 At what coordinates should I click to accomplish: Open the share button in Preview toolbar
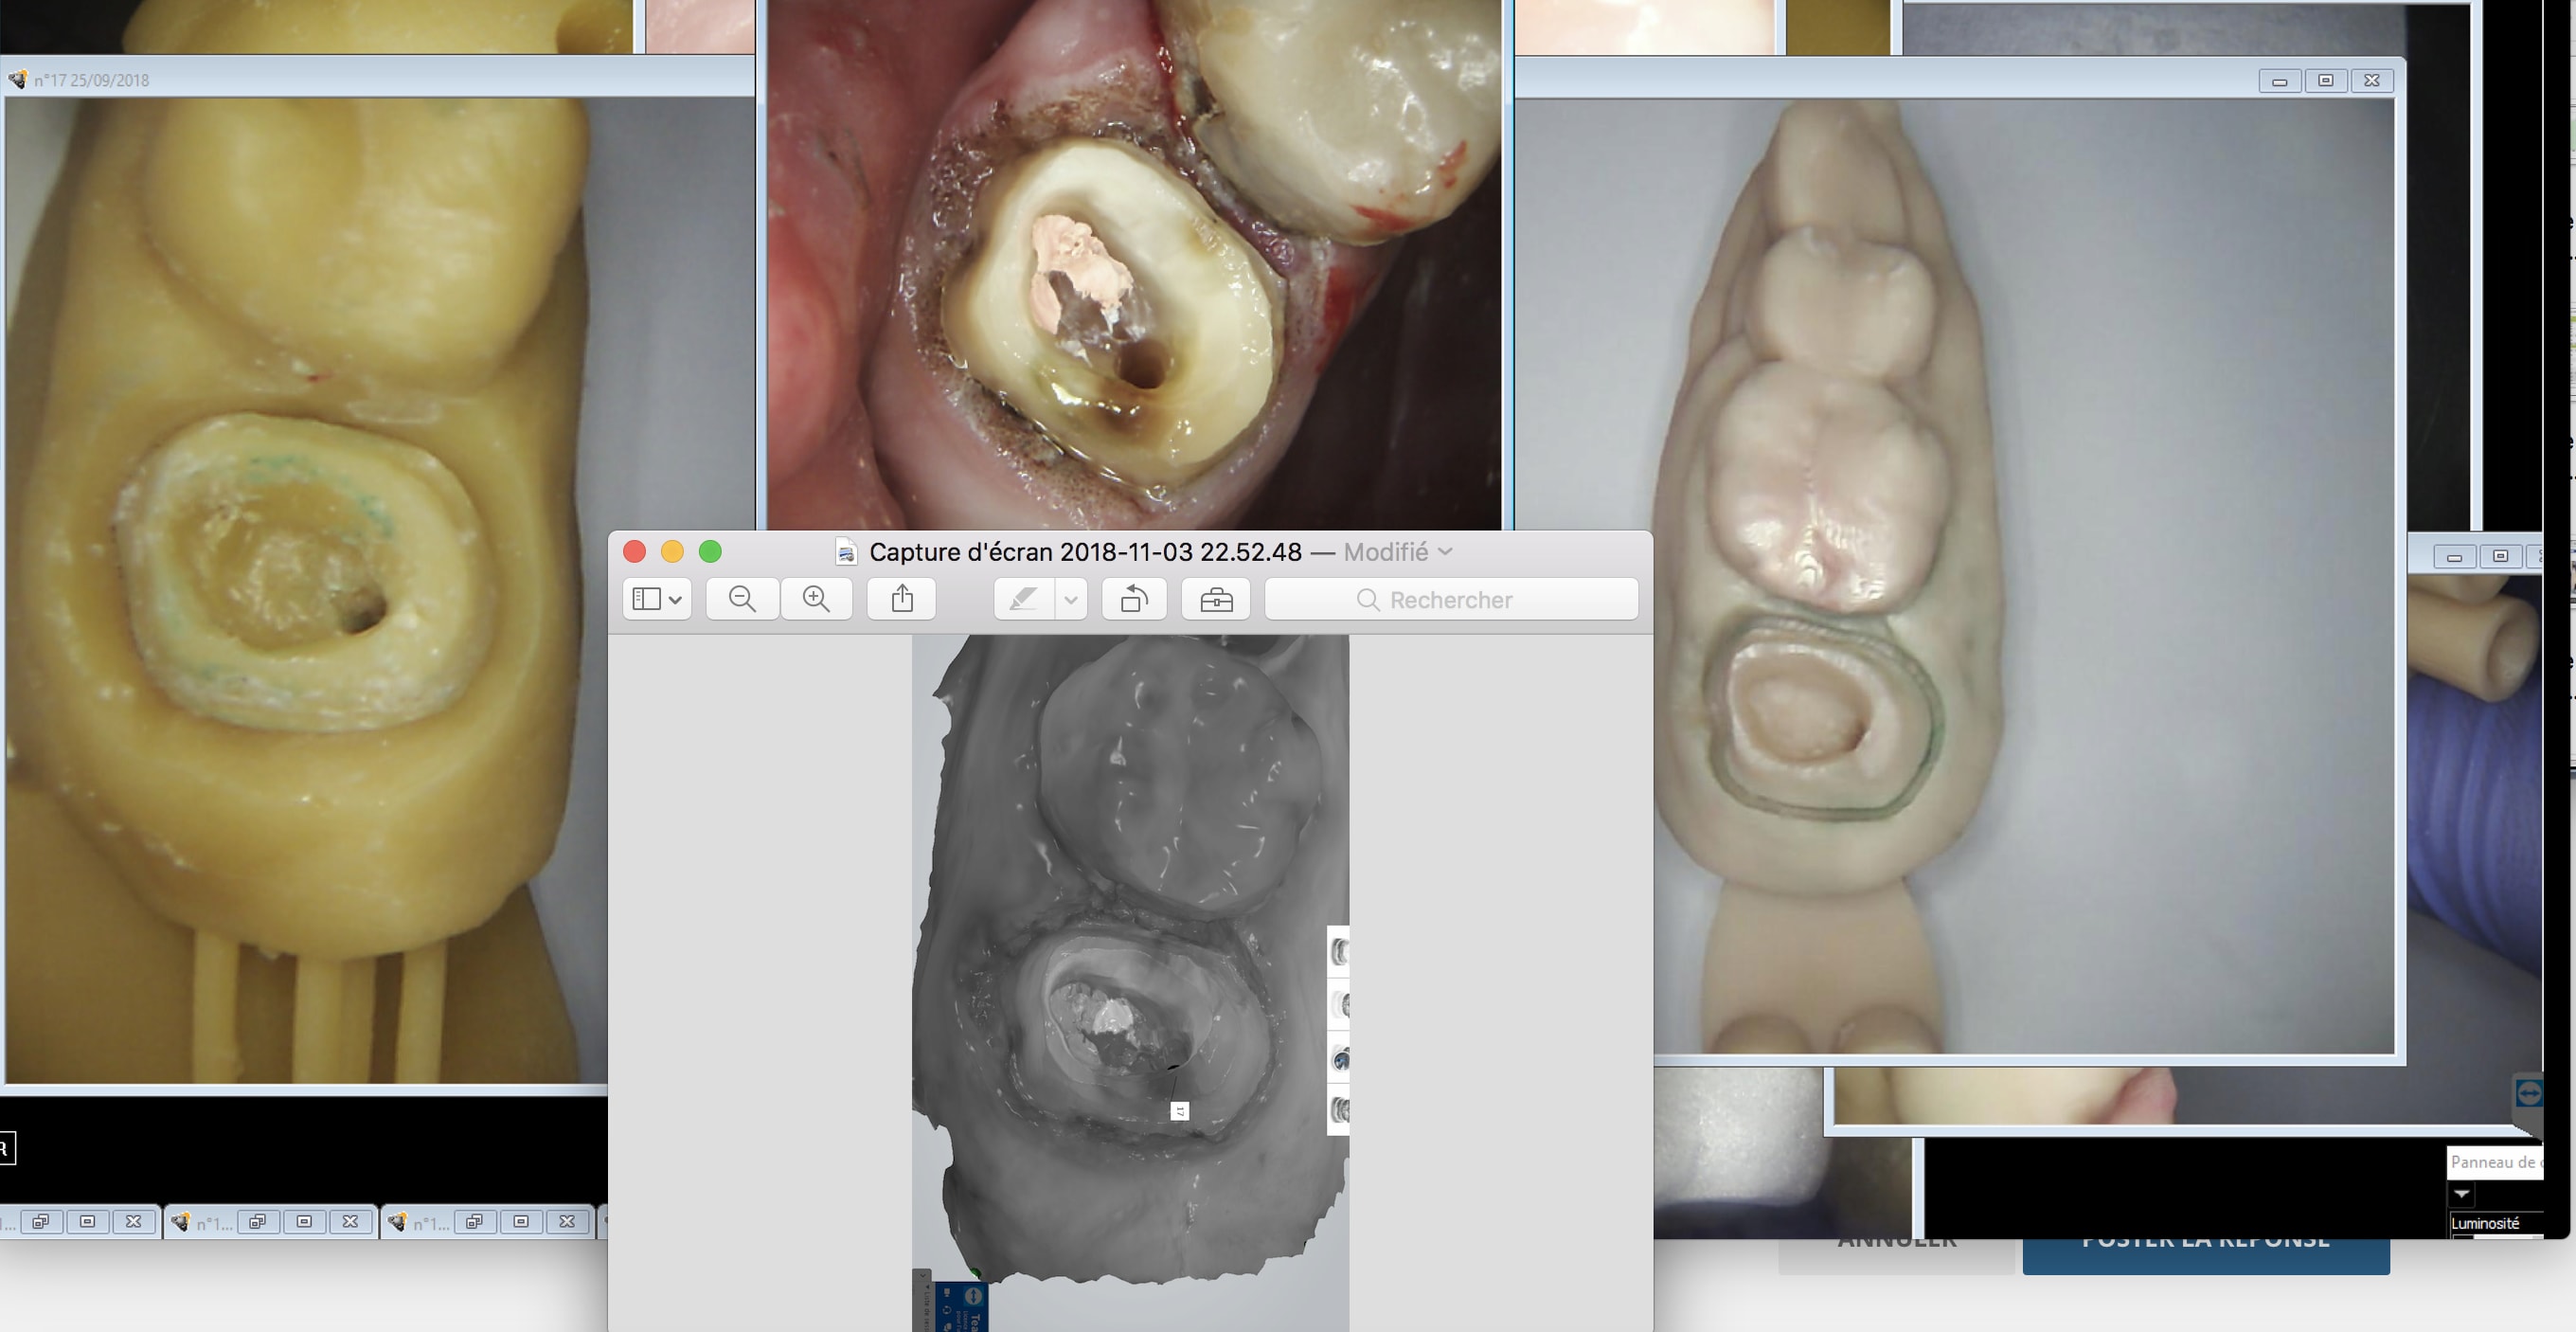pos(902,599)
